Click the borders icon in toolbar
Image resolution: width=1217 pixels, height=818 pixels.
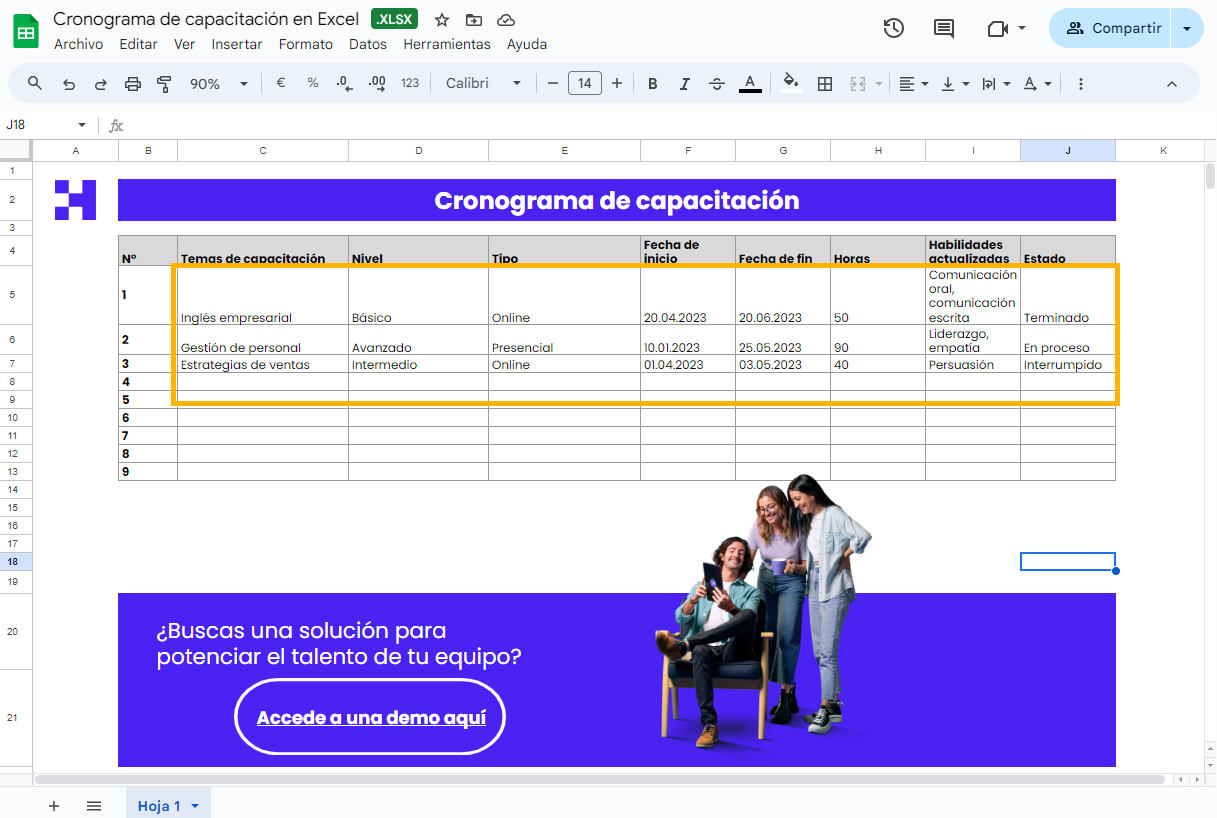tap(825, 84)
